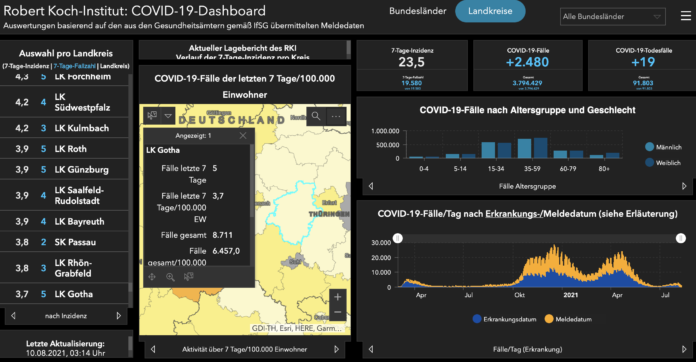The width and height of the screenshot is (696, 362).
Task: Toggle the Weiblich legend series
Action: [663, 163]
